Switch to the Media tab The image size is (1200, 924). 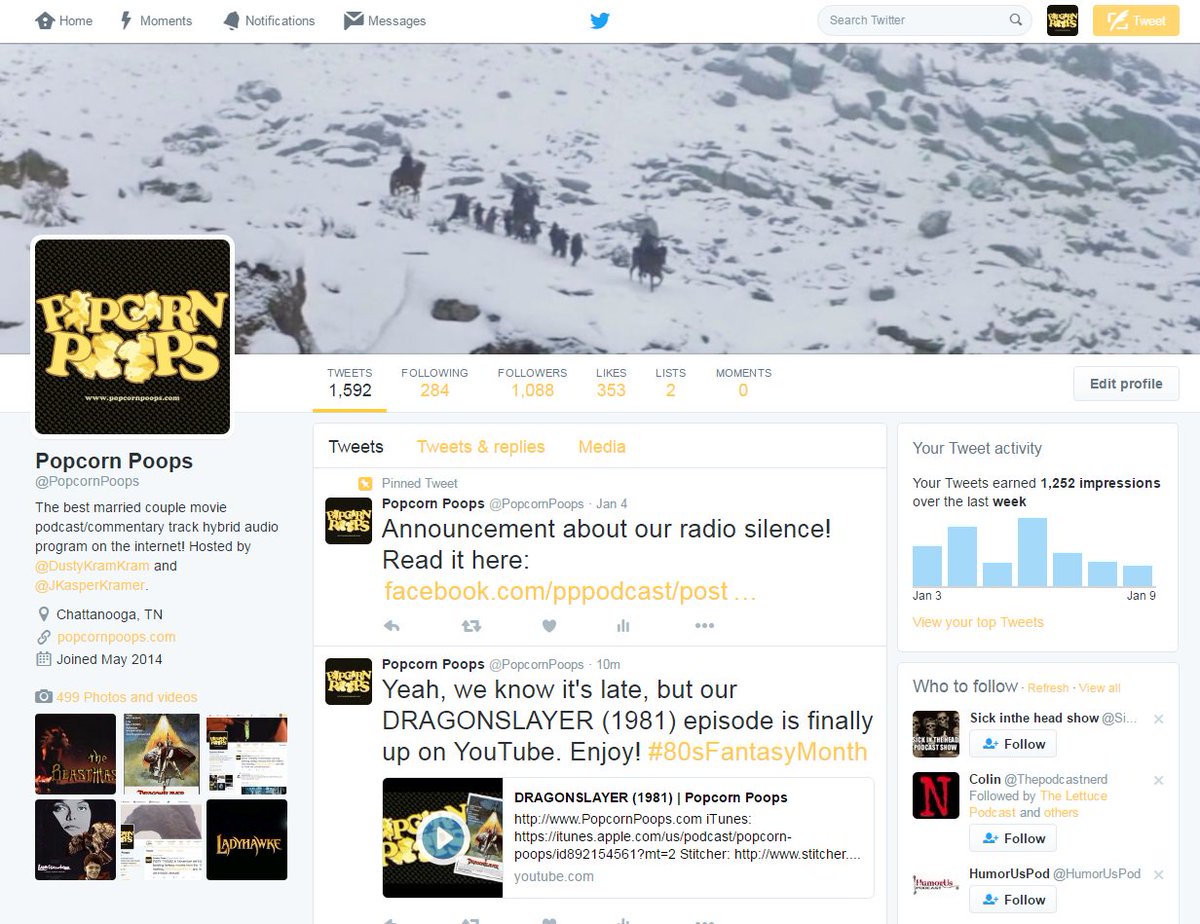(602, 447)
